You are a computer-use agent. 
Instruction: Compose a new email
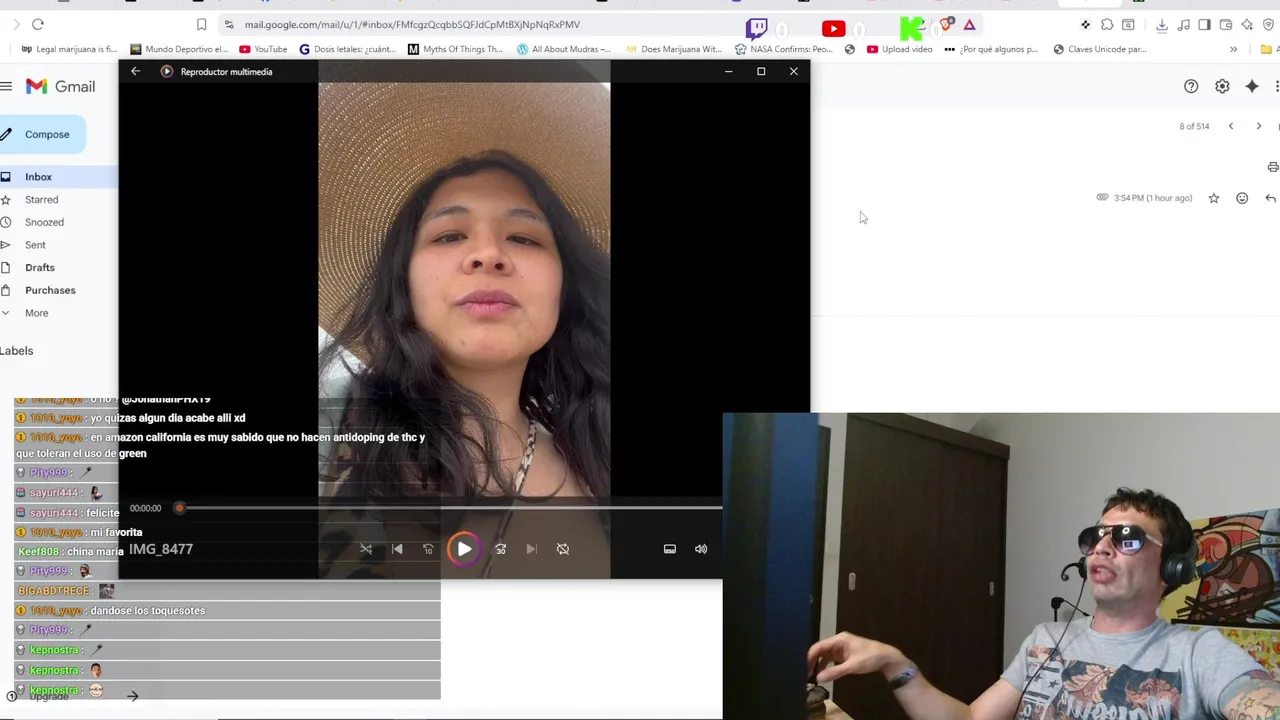coord(42,134)
